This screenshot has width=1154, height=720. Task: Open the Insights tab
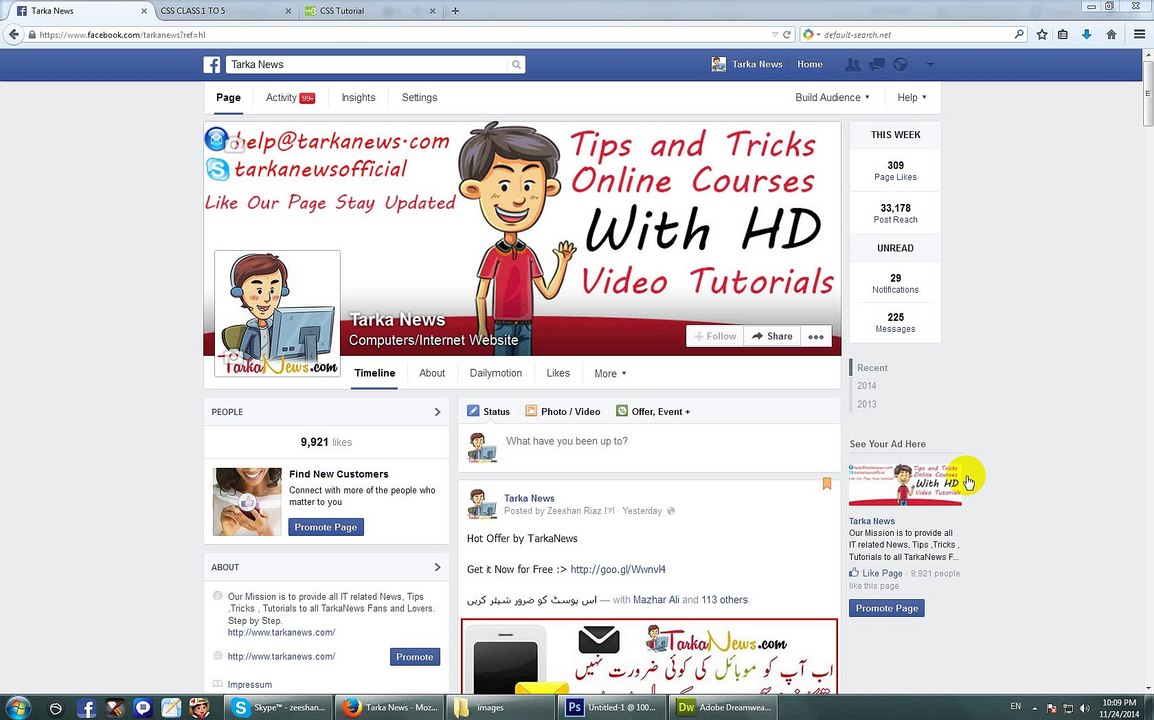coord(358,97)
